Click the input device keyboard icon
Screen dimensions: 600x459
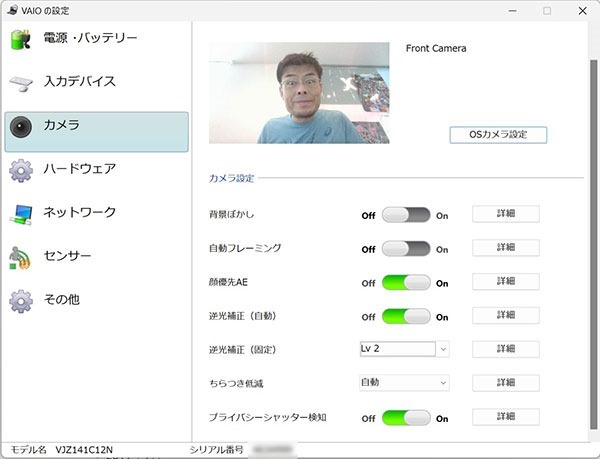(x=21, y=82)
